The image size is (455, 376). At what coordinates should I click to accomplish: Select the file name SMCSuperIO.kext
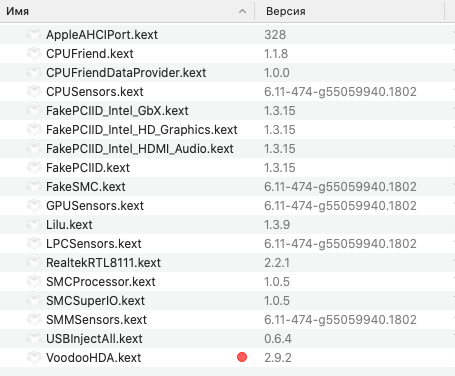[95, 301]
